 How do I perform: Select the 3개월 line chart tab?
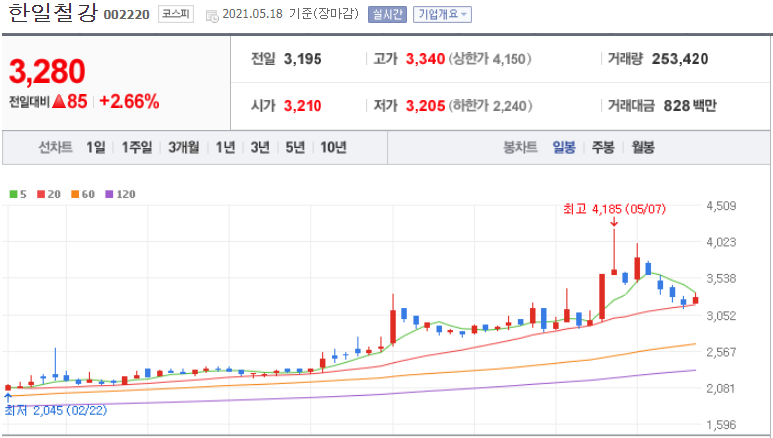(x=184, y=147)
